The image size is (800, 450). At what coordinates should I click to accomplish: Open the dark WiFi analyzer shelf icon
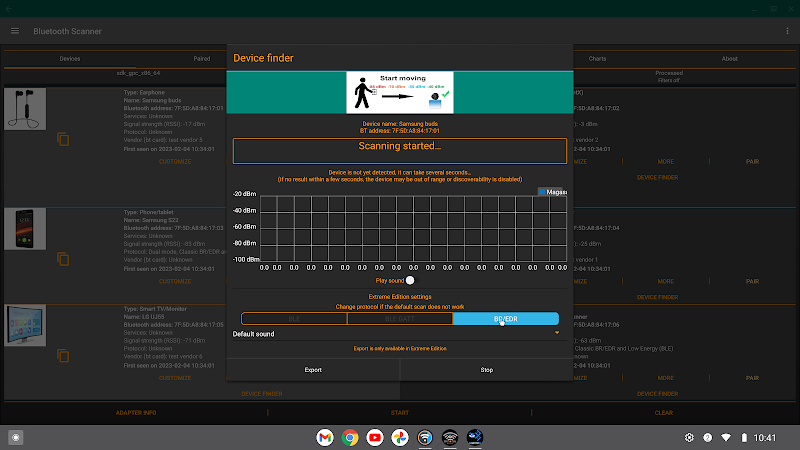click(450, 437)
